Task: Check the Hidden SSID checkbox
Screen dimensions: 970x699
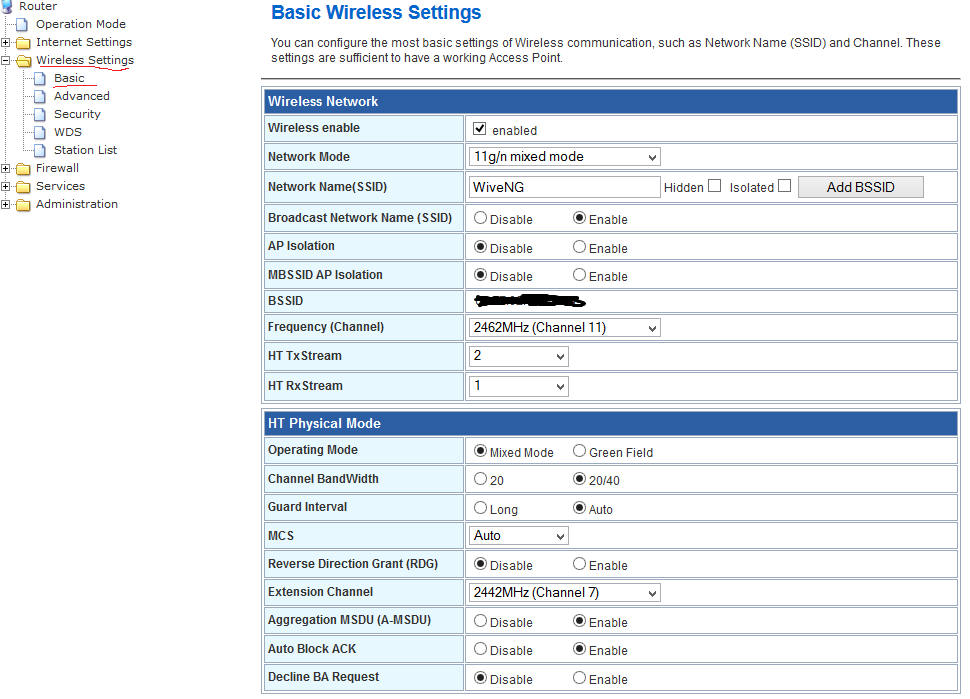Action: click(714, 186)
